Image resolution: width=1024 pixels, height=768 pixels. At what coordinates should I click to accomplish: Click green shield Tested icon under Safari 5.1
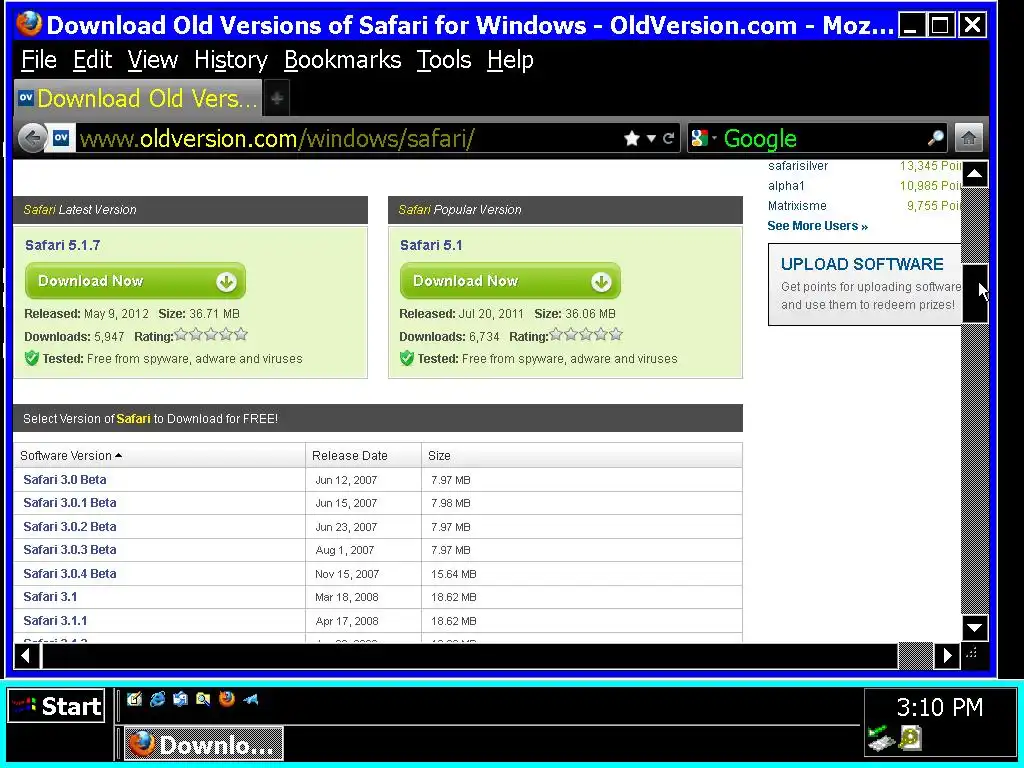tap(406, 358)
